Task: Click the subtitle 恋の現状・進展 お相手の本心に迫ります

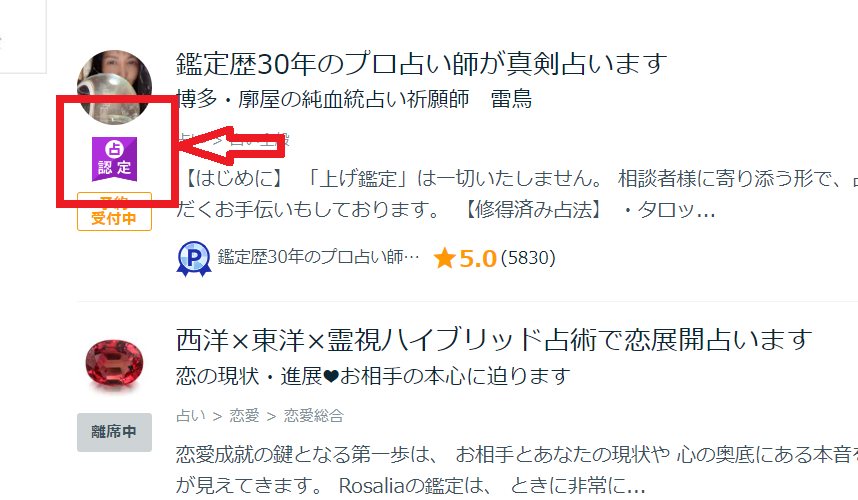Action: tap(373, 376)
